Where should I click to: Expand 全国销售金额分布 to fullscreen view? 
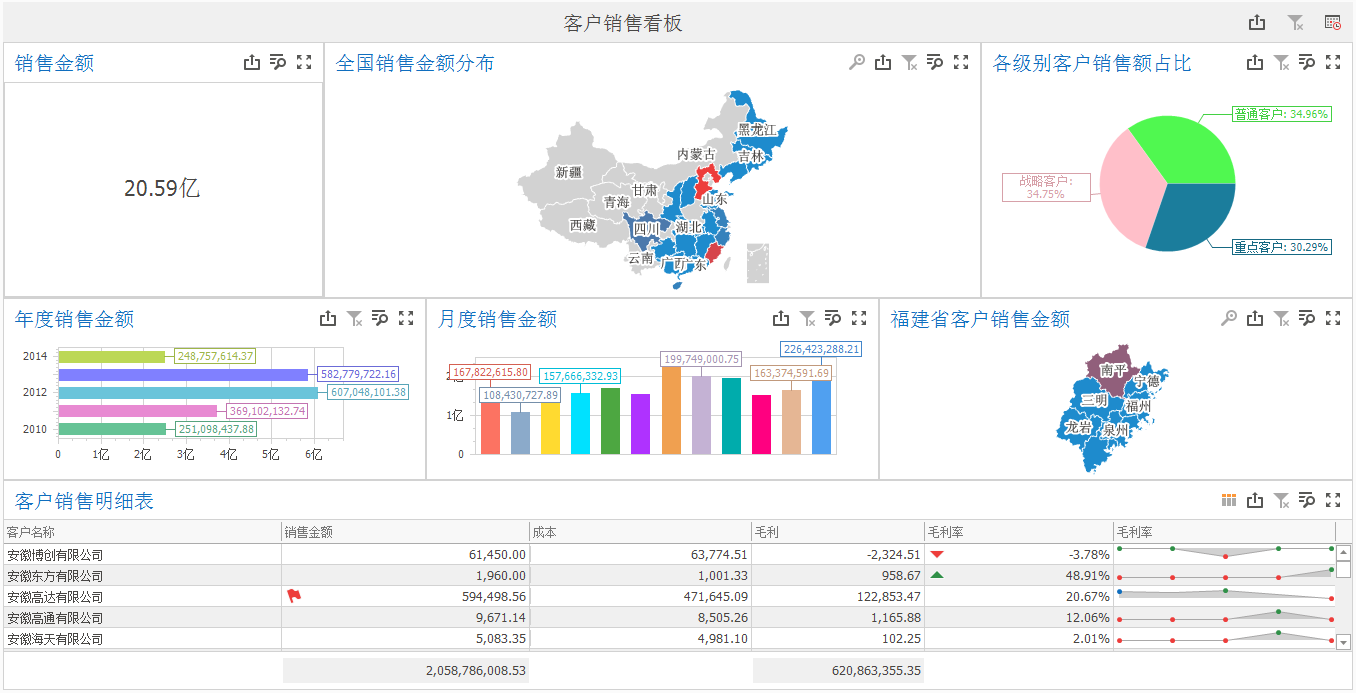(x=961, y=62)
